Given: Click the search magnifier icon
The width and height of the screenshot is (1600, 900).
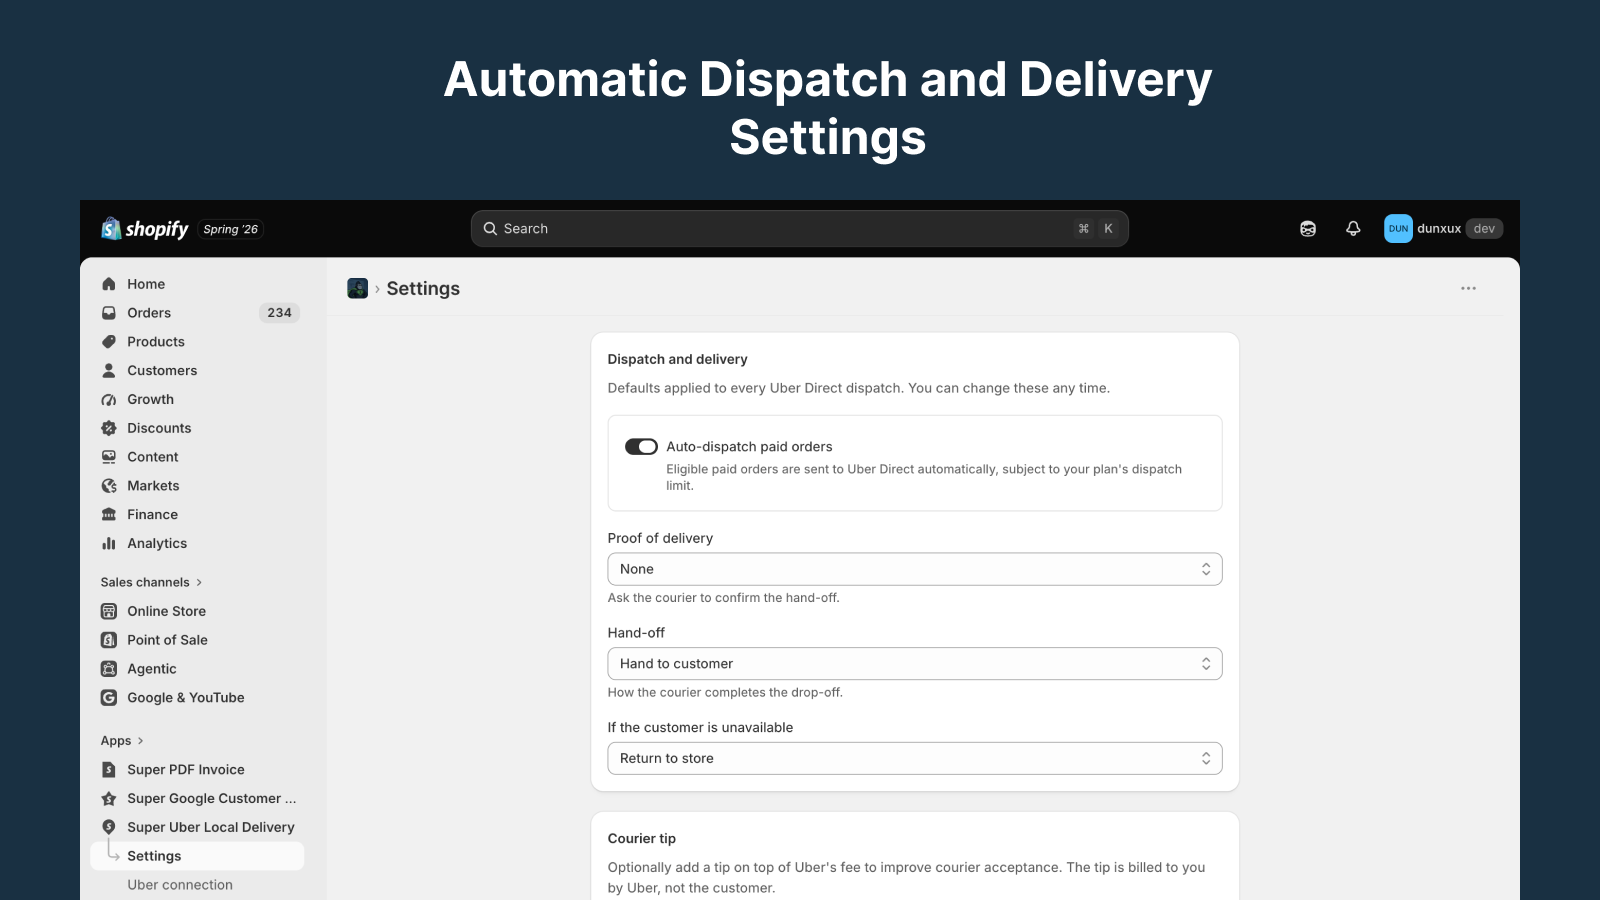Looking at the screenshot, I should pyautogui.click(x=490, y=229).
